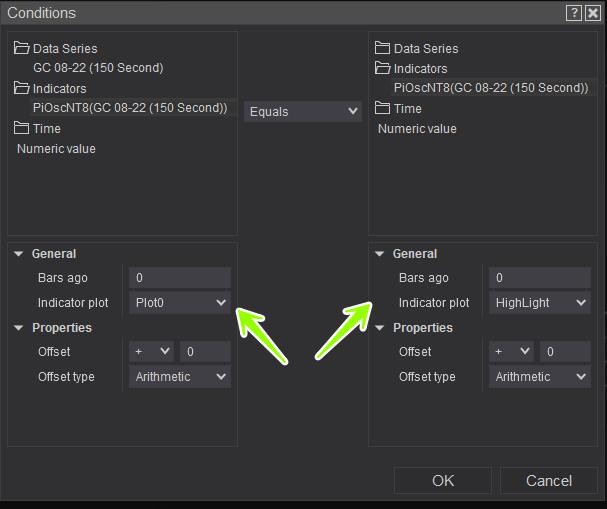Collapse right Properties section
The height and width of the screenshot is (509, 607).
[x=379, y=328]
